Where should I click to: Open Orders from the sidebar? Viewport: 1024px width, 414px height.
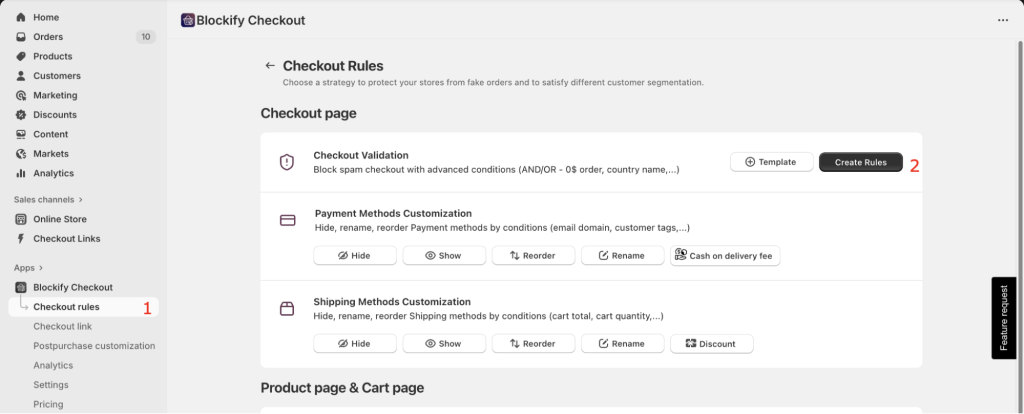[47, 37]
